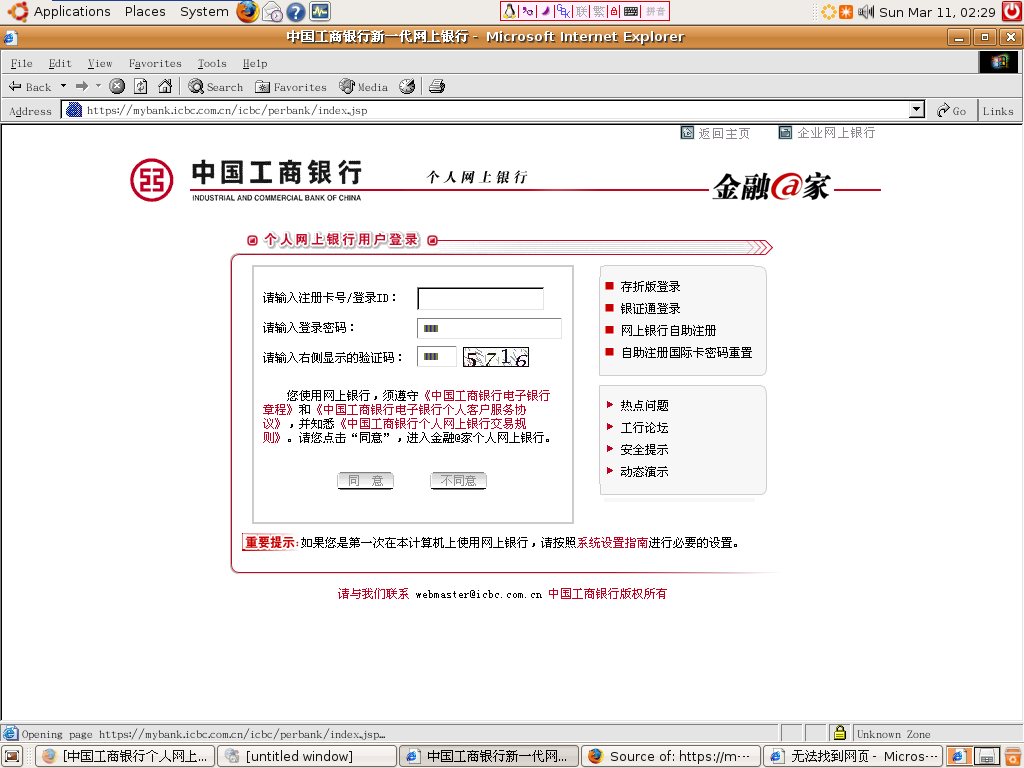Open the System menu in top panel
Viewport: 1024px width, 768px height.
(x=204, y=12)
